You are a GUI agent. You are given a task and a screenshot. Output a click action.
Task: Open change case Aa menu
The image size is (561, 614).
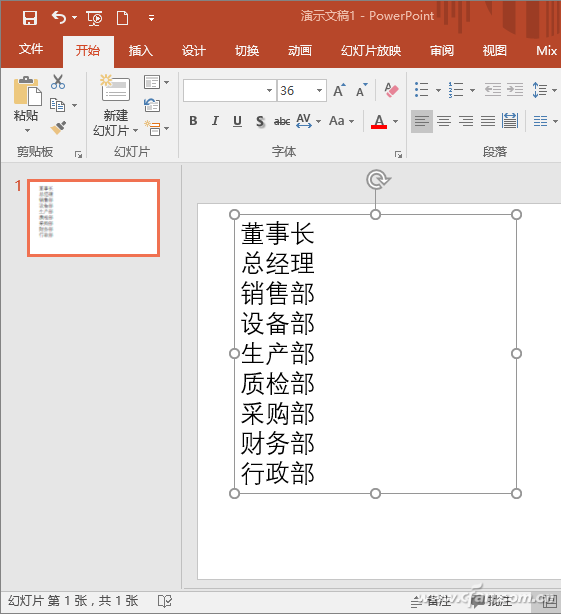click(341, 121)
